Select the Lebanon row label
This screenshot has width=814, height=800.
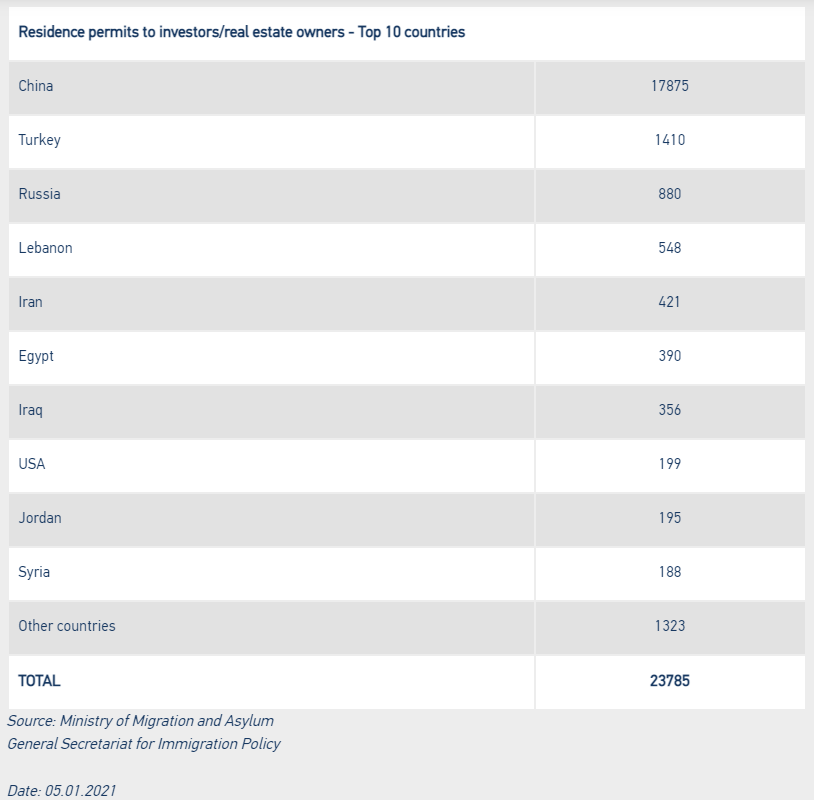point(45,248)
